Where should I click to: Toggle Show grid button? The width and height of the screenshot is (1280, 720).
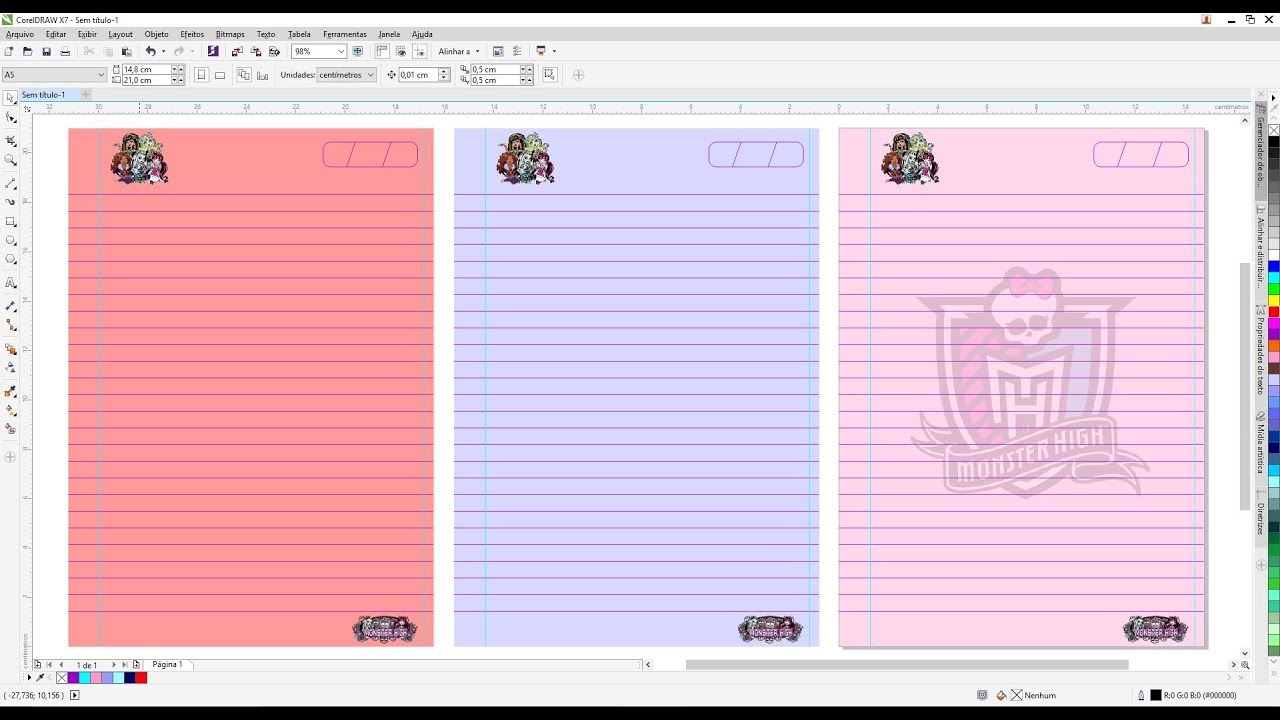tap(401, 51)
